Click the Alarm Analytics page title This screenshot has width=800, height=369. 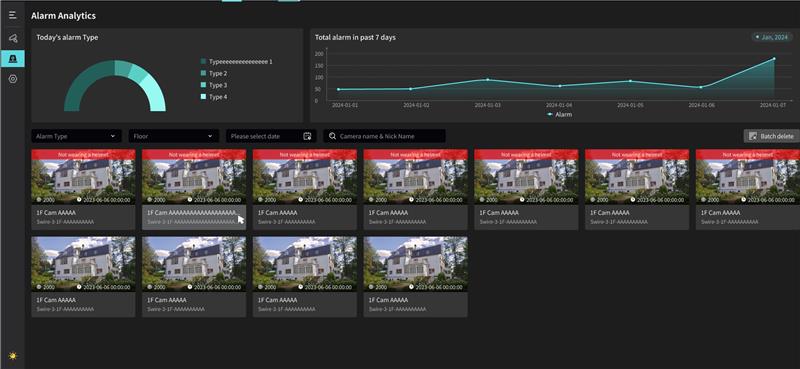pyautogui.click(x=63, y=16)
